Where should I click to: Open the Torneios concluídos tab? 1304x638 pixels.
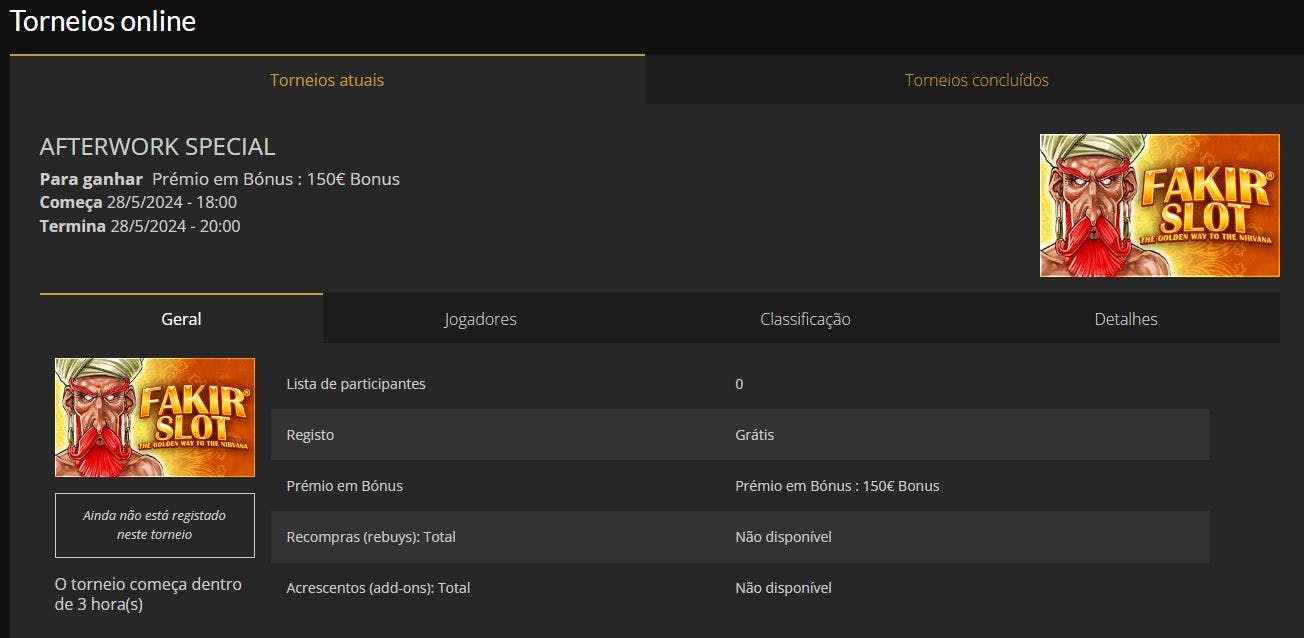pos(976,80)
